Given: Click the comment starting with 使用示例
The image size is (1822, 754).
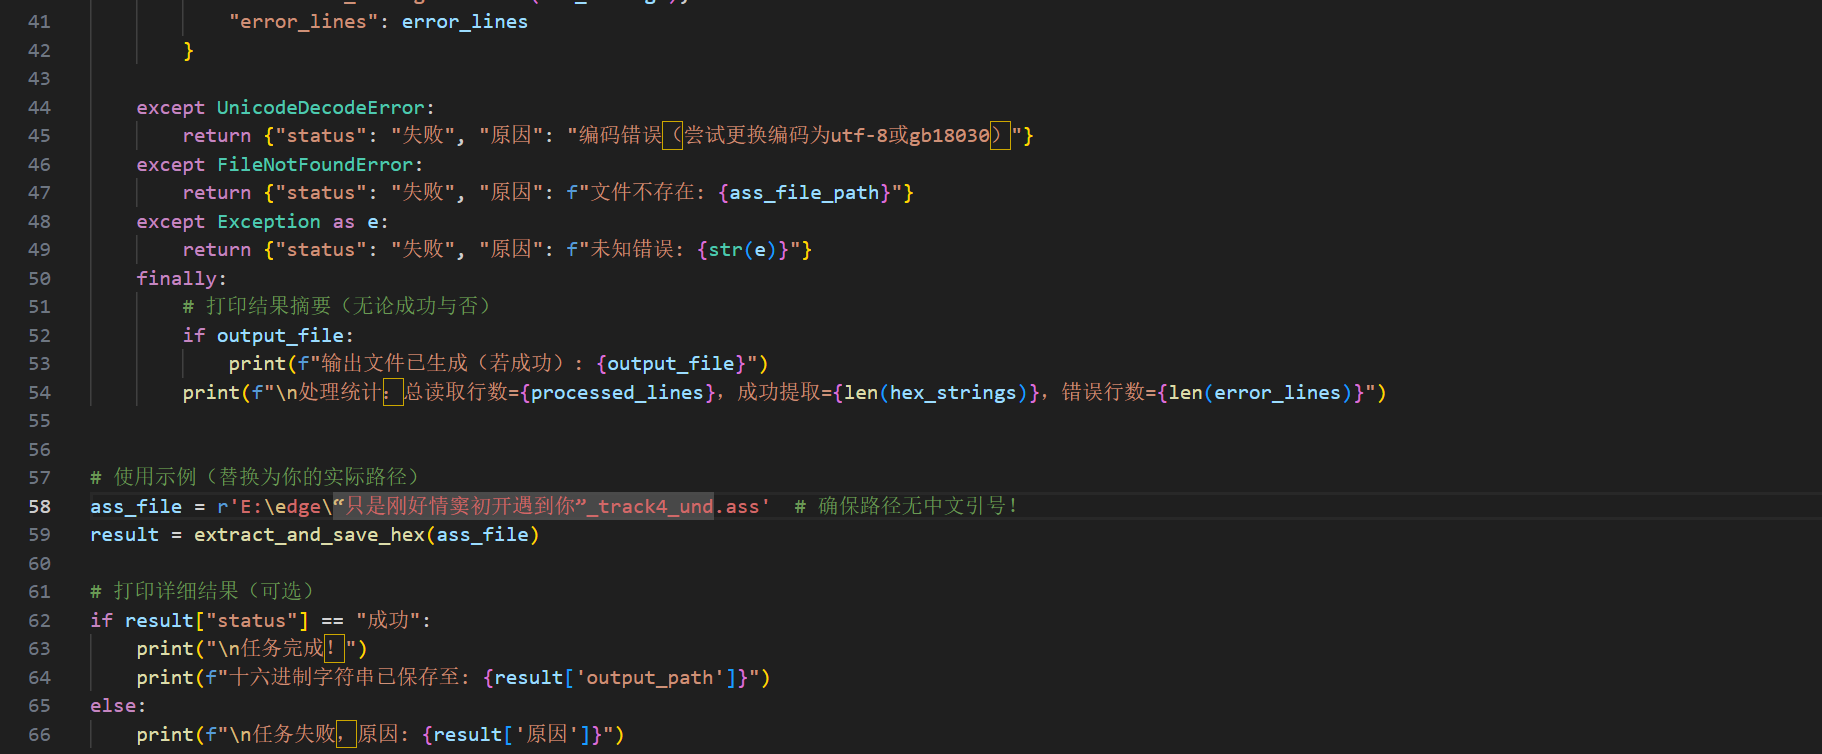Looking at the screenshot, I should 255,478.
